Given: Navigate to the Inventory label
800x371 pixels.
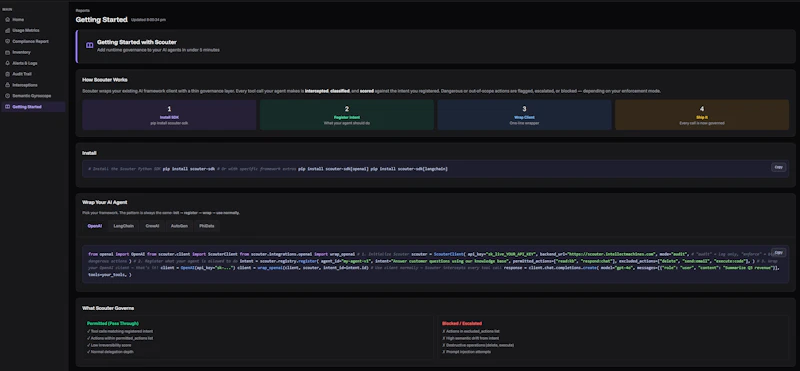Looking at the screenshot, I should click(x=21, y=52).
